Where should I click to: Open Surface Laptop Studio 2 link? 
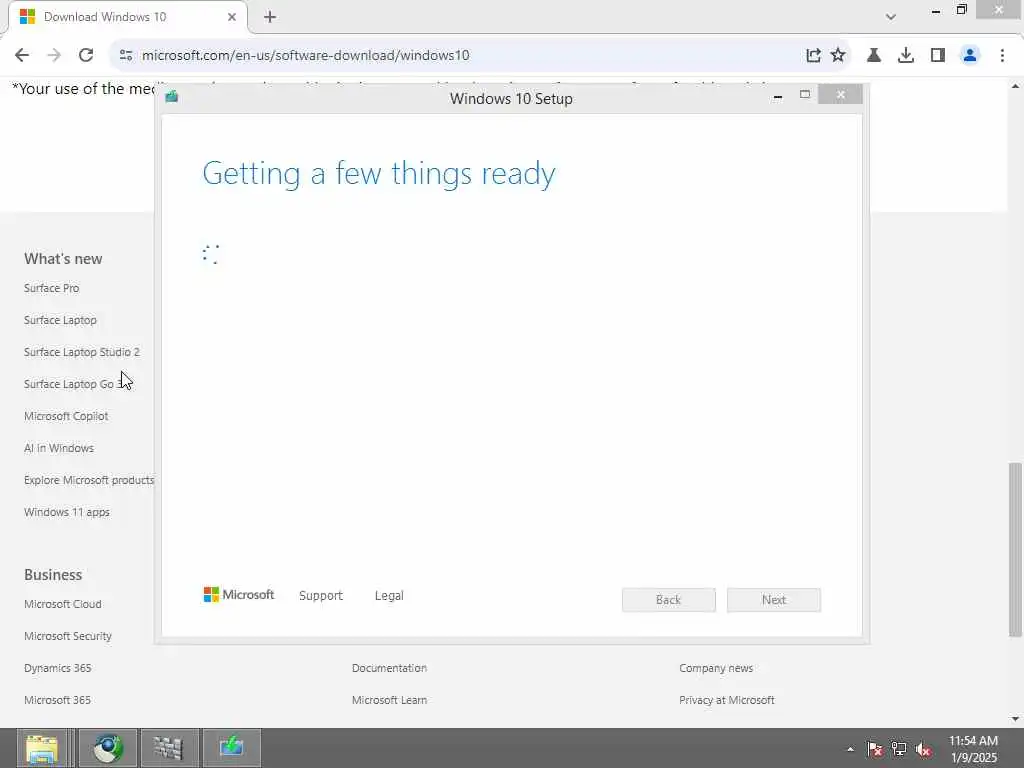point(82,352)
